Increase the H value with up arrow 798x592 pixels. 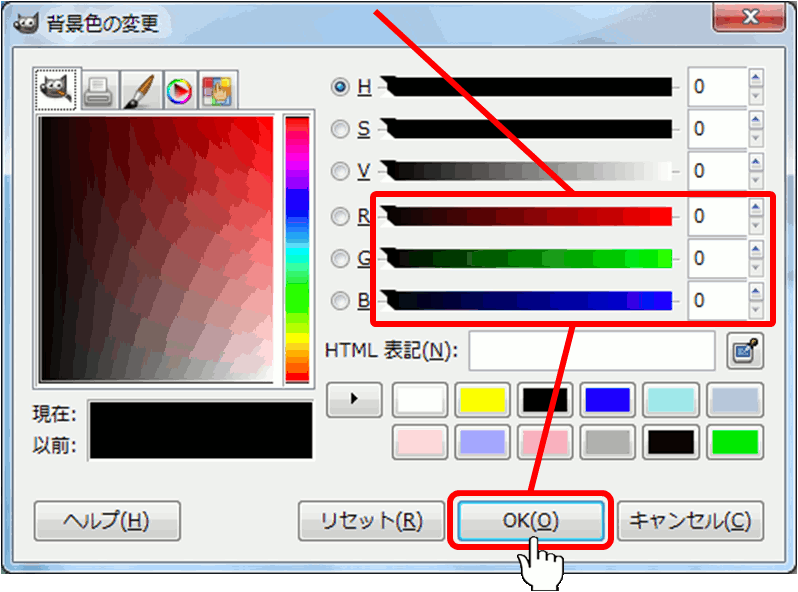756,77
